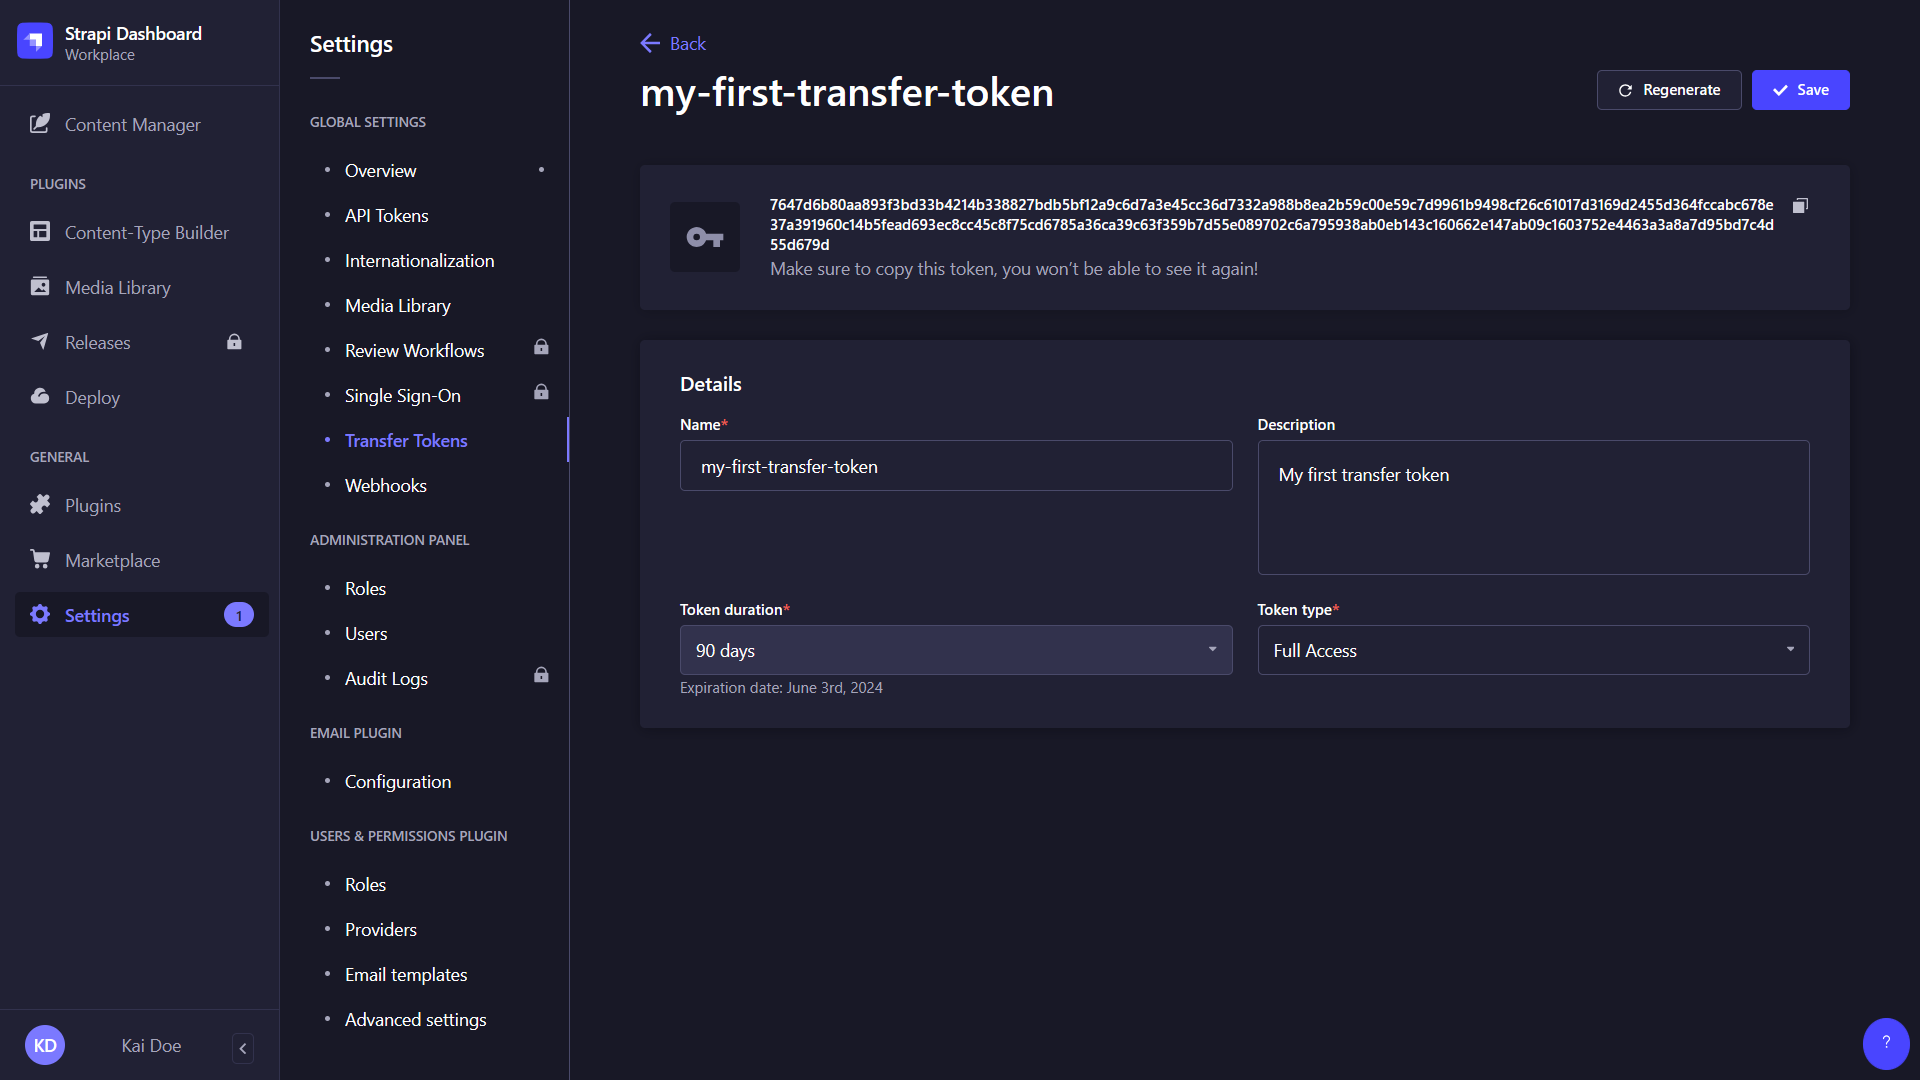Click the KD user avatar
Image resolution: width=1920 pixels, height=1080 pixels.
pyautogui.click(x=45, y=1044)
